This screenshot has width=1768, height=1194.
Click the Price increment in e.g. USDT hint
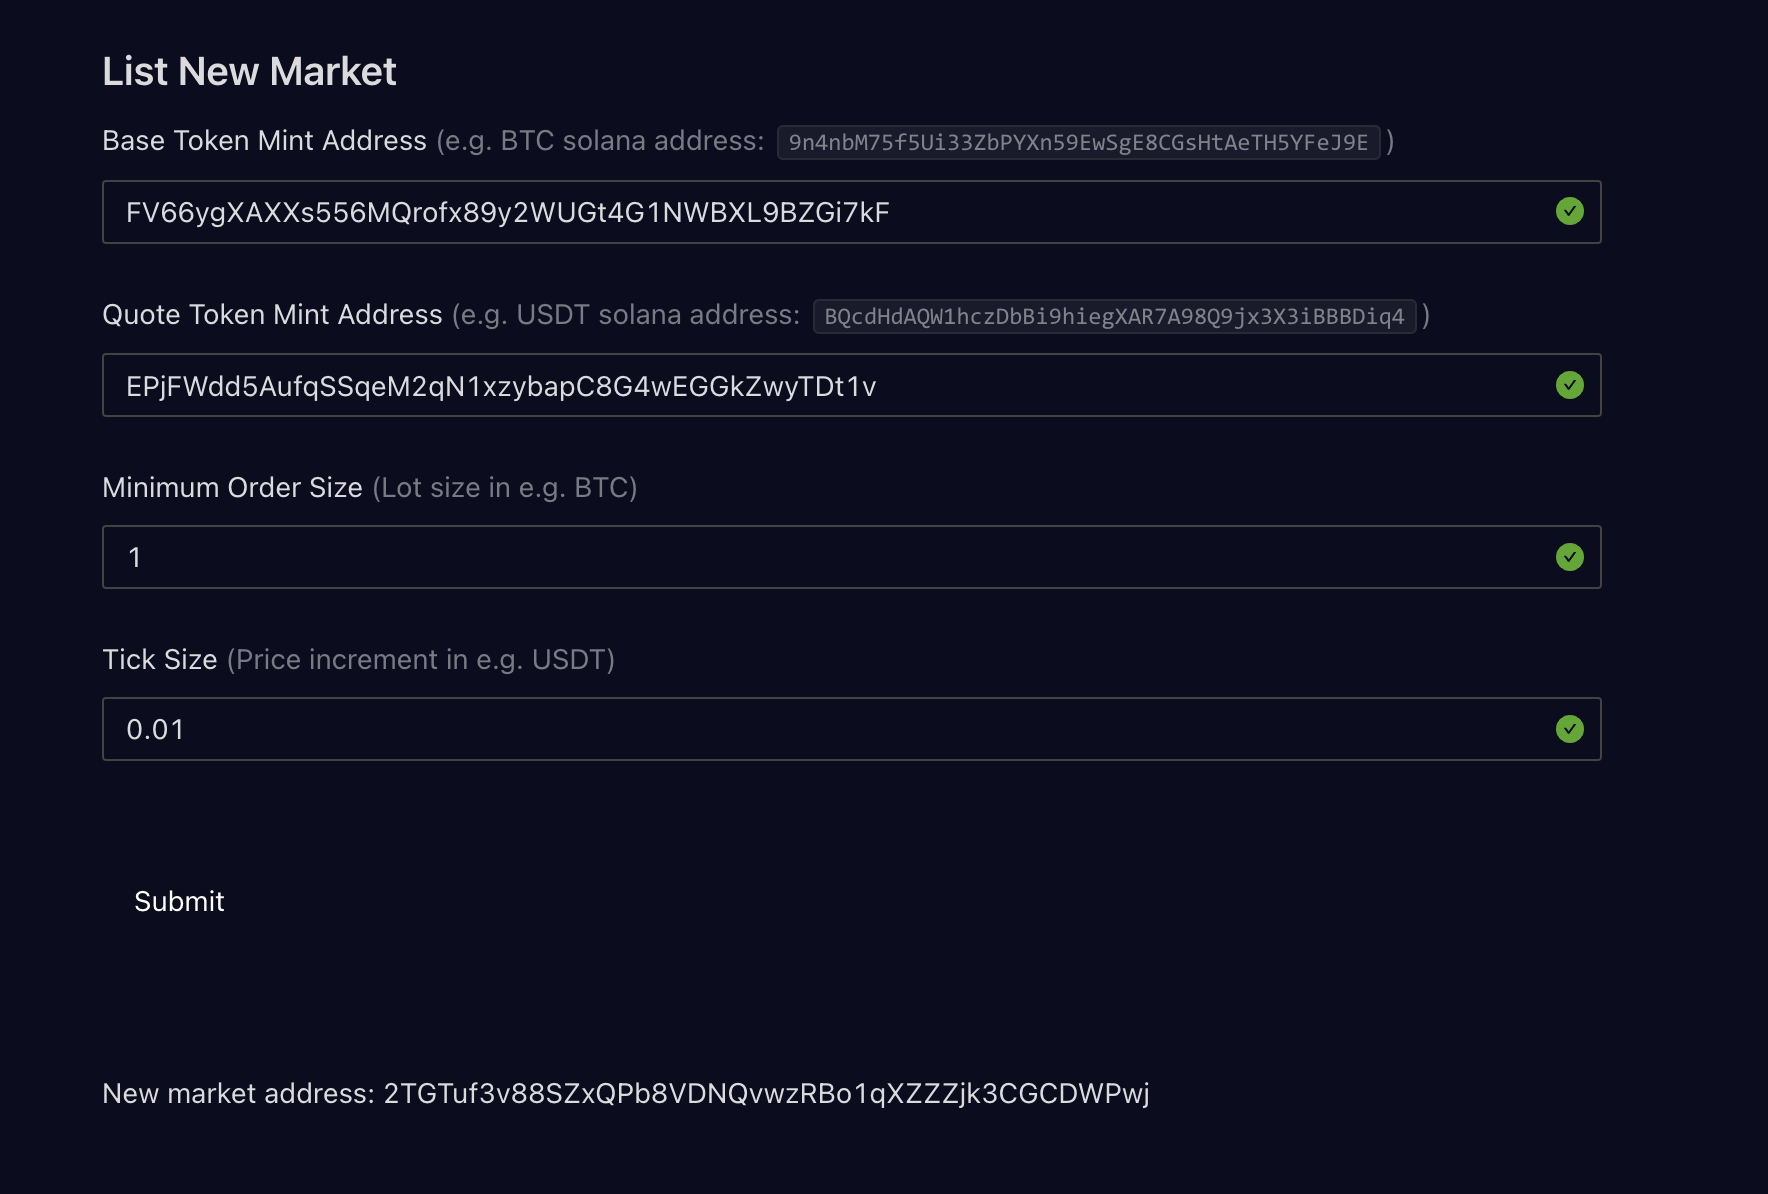421,660
